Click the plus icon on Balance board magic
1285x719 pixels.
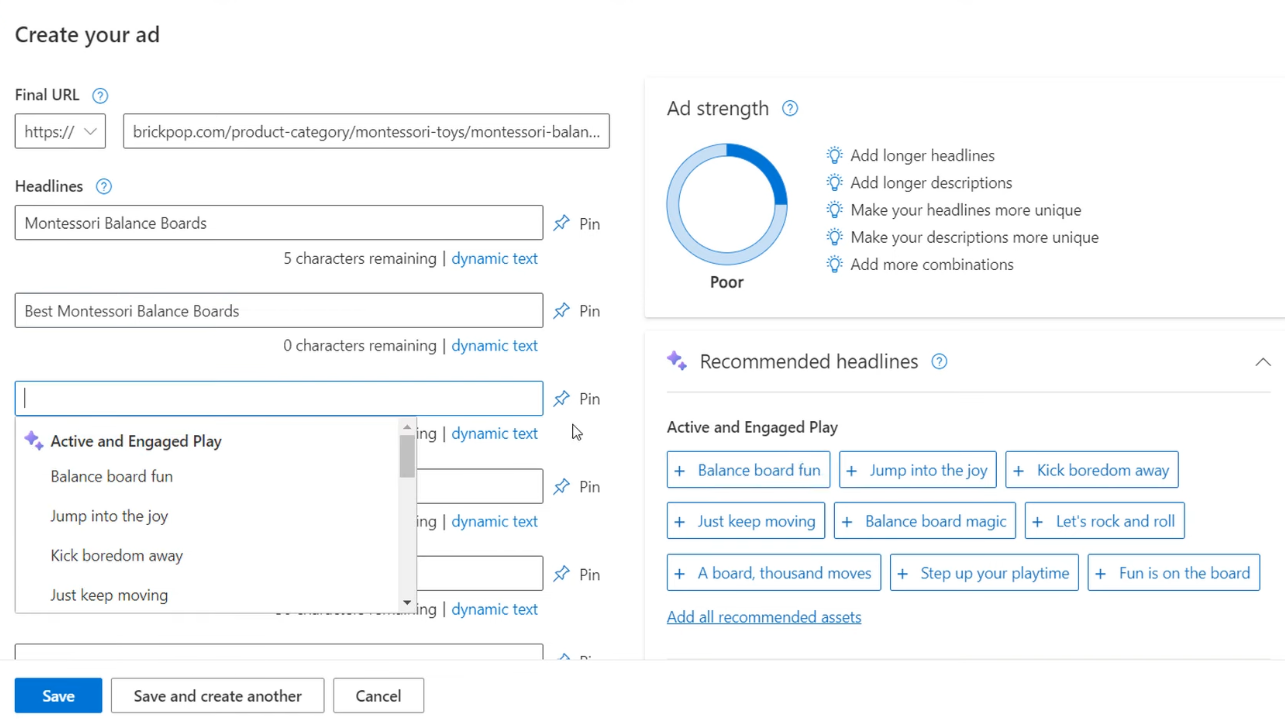[848, 521]
